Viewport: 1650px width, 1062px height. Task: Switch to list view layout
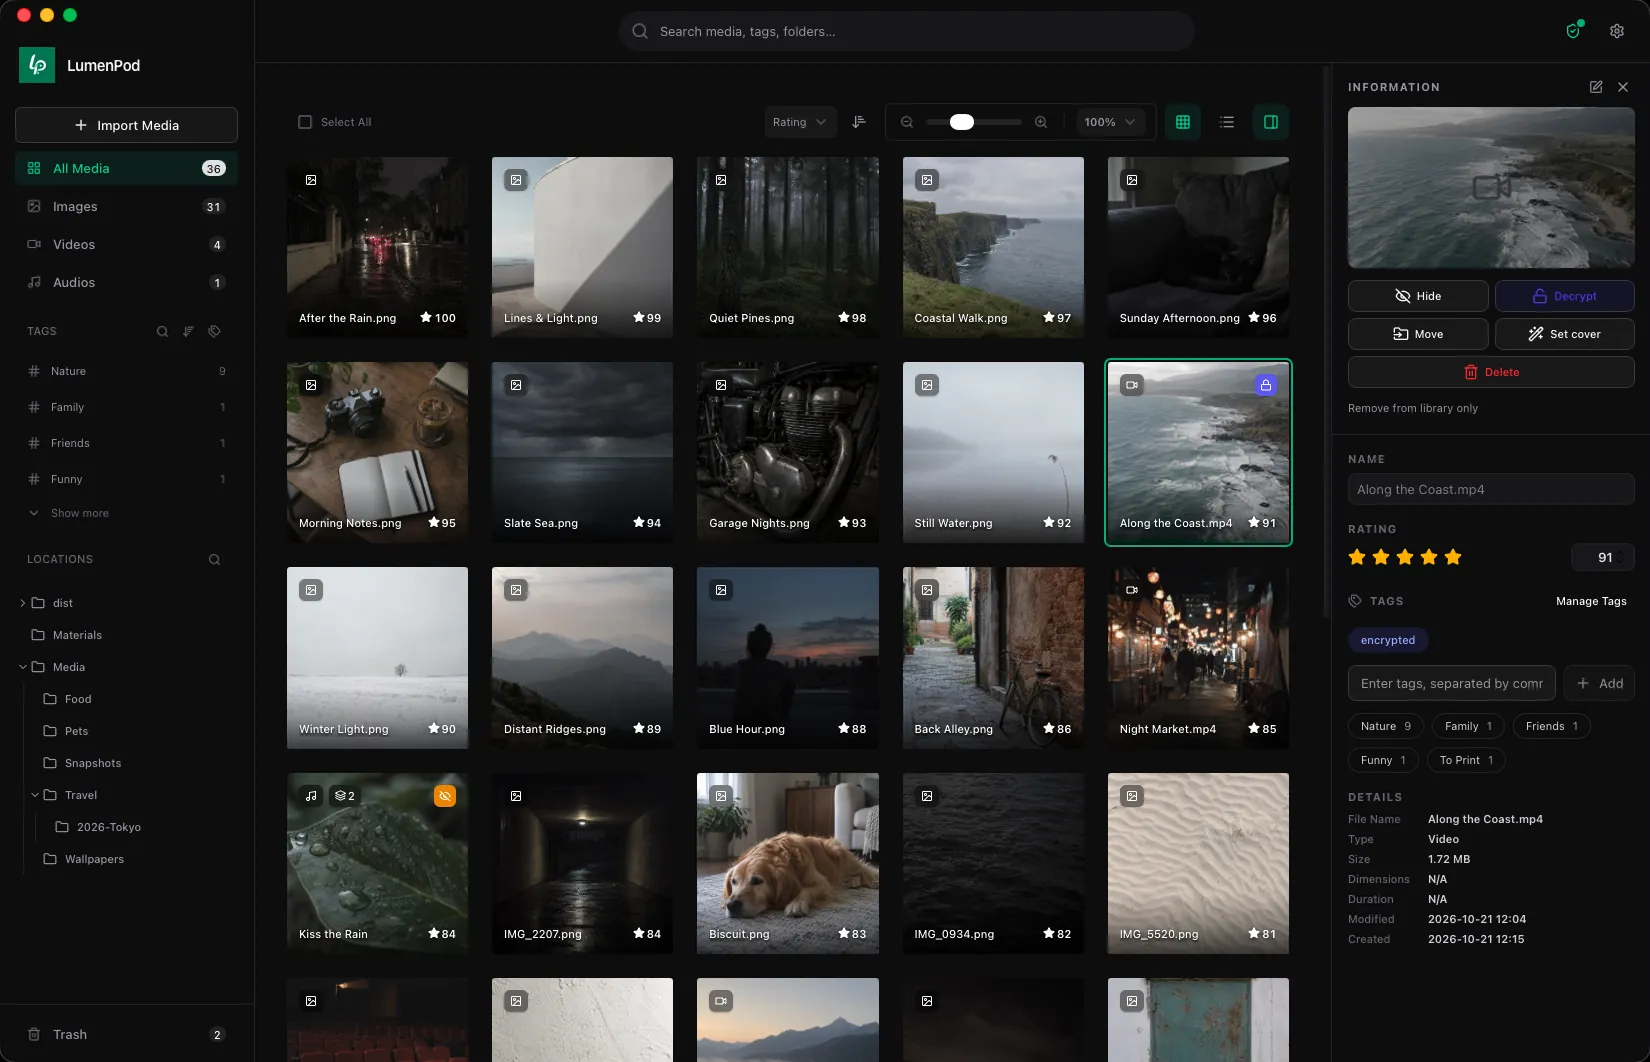(1227, 122)
